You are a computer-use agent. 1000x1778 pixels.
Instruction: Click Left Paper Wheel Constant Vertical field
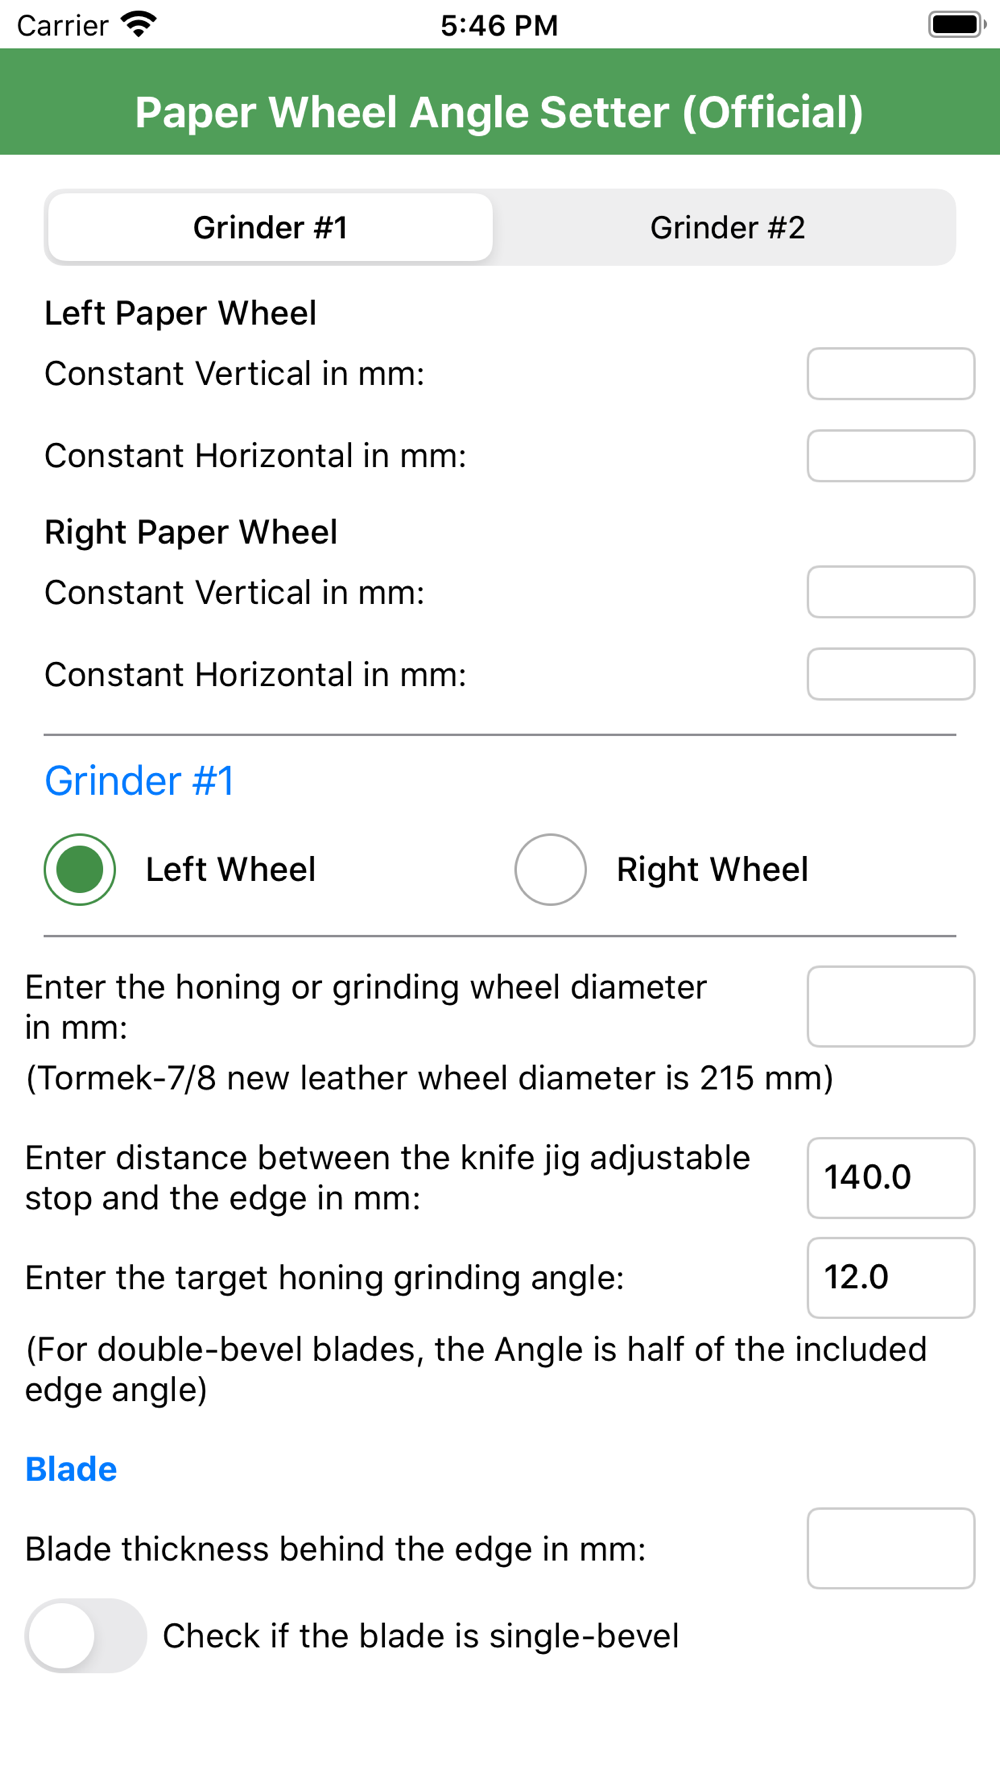890,374
